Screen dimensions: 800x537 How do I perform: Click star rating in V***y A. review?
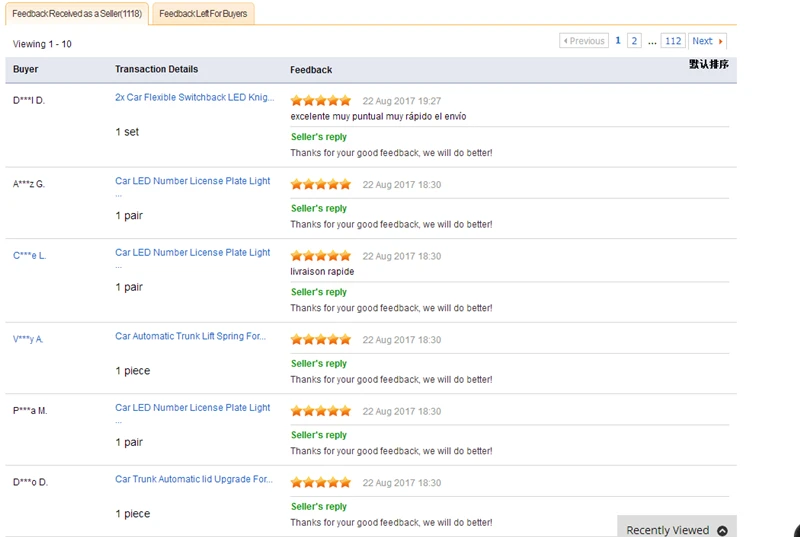click(321, 339)
